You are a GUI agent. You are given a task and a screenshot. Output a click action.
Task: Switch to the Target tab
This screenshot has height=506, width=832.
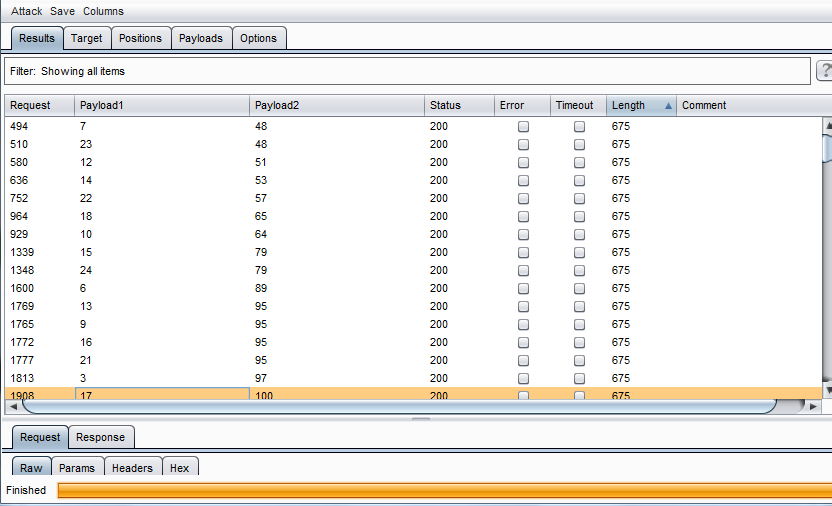(x=86, y=38)
